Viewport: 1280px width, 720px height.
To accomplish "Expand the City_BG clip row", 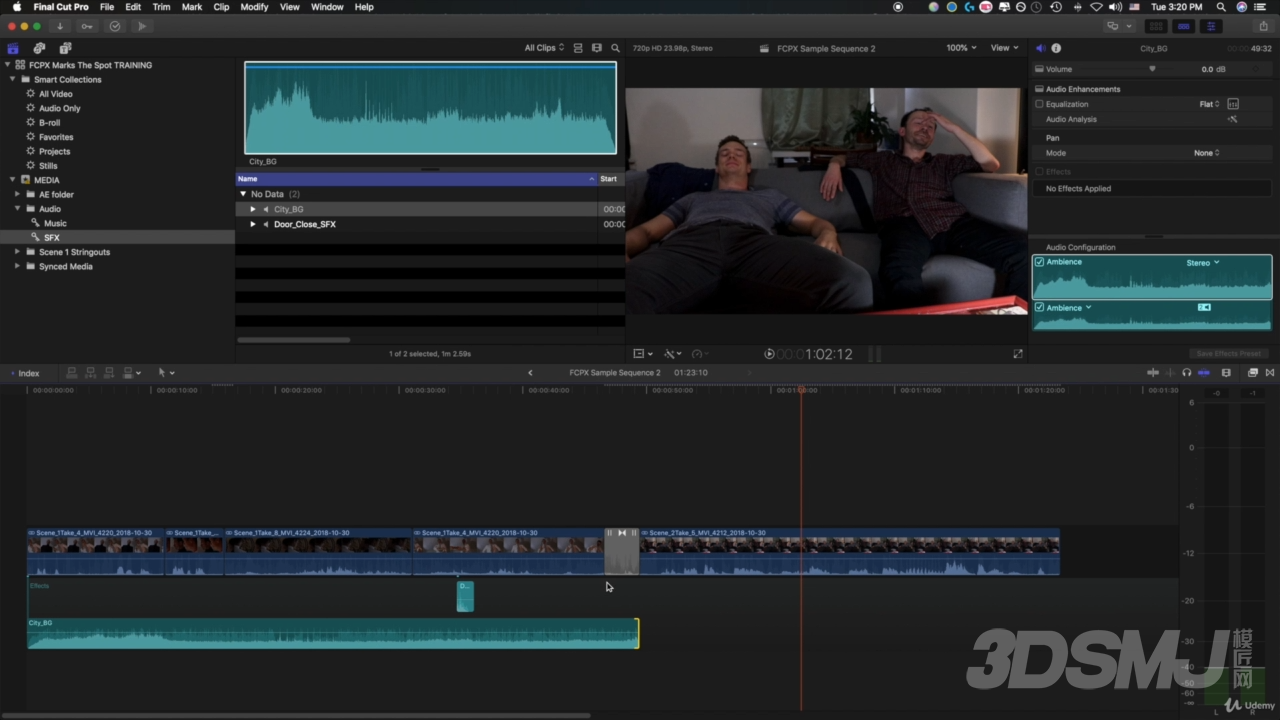I will (253, 209).
